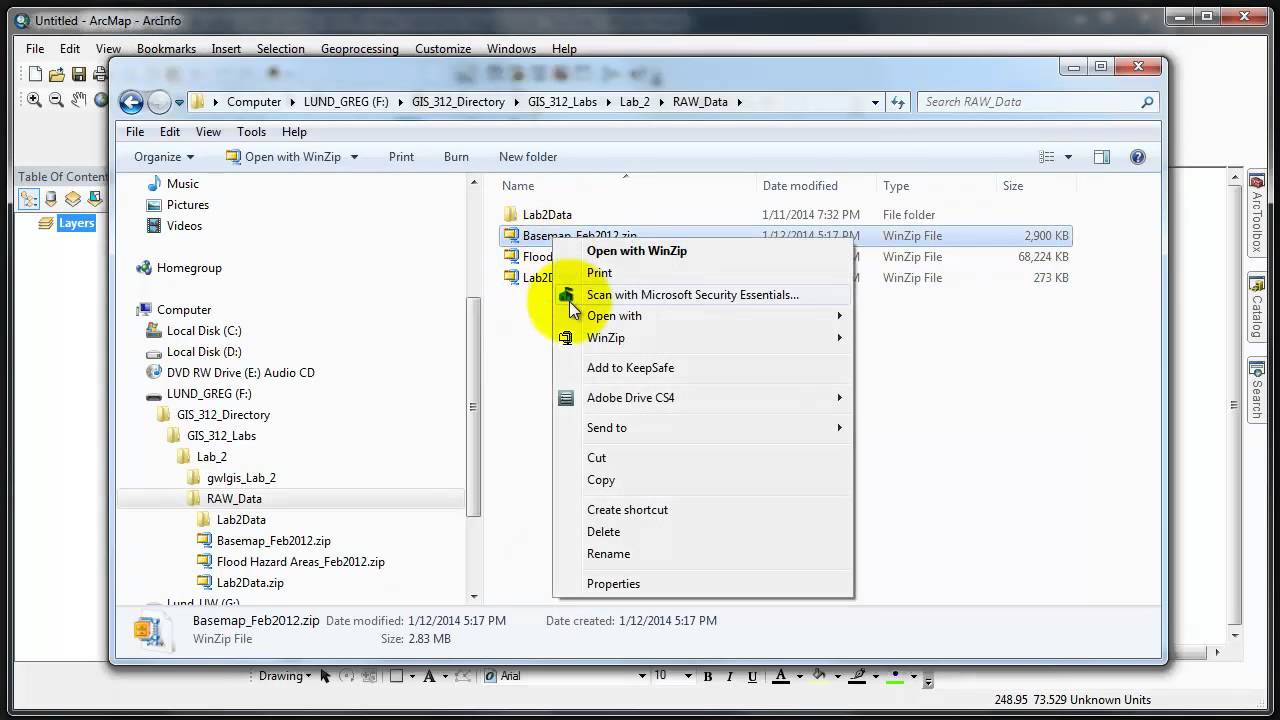Select Flood Hazard Areas_Feb2012.zip in tree
Screen dimensions: 1280x720
click(x=300, y=562)
